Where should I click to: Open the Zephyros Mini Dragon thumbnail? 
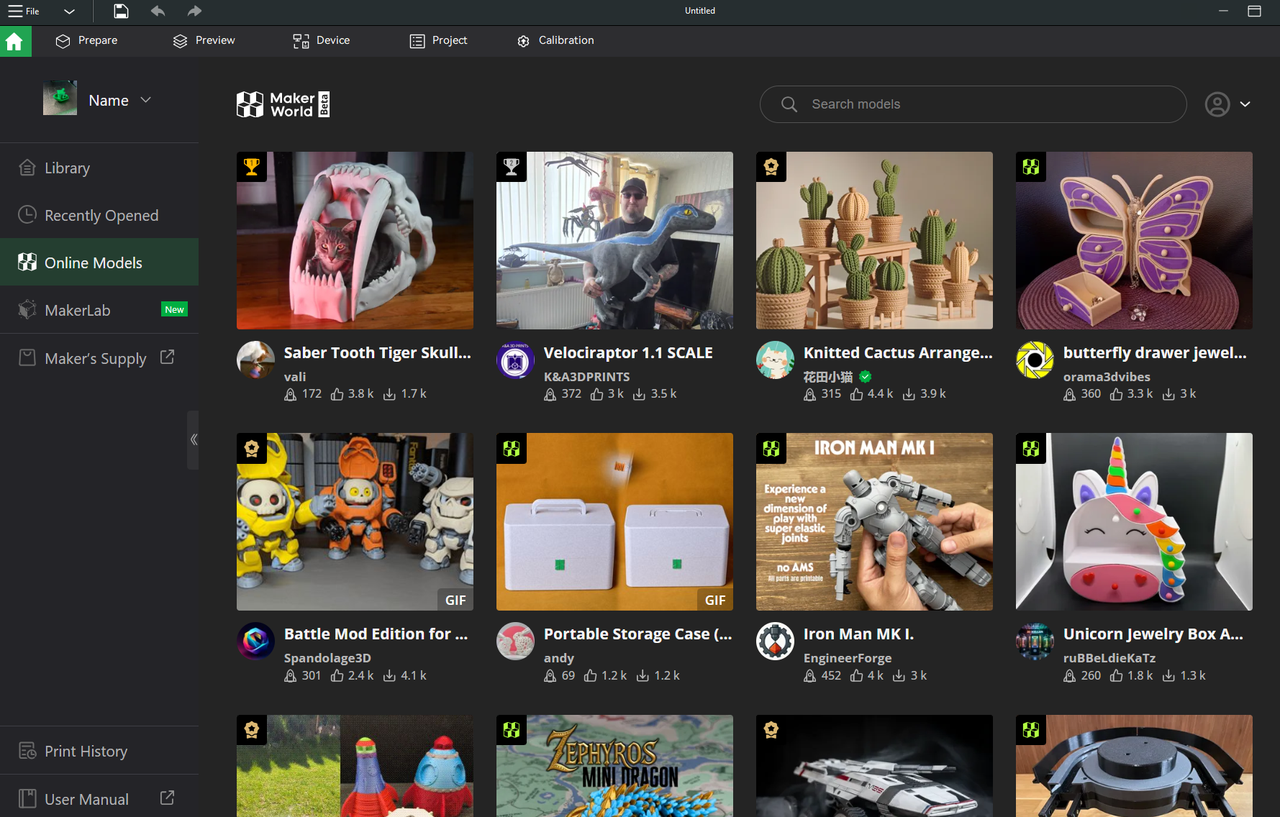pos(615,766)
